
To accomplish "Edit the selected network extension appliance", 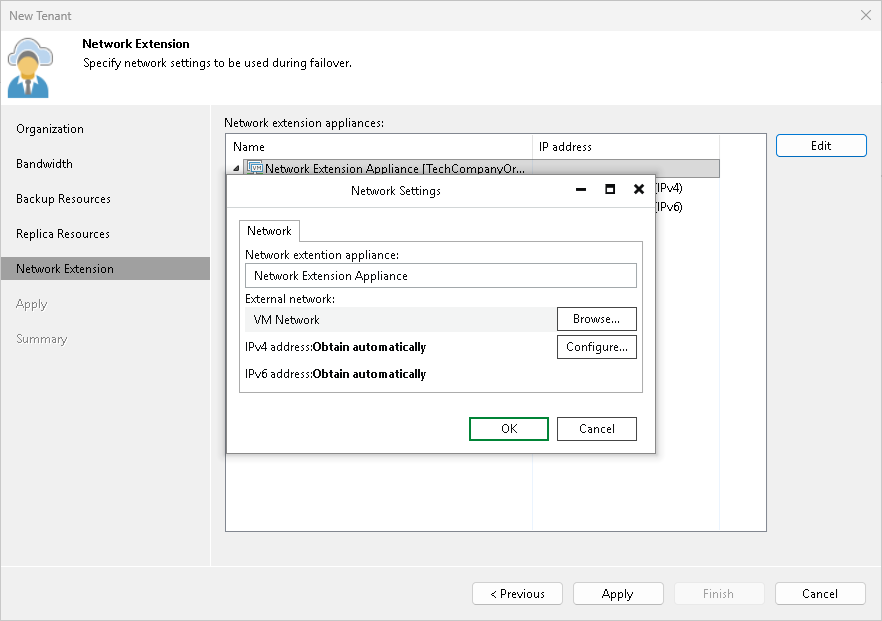I will [x=820, y=145].
